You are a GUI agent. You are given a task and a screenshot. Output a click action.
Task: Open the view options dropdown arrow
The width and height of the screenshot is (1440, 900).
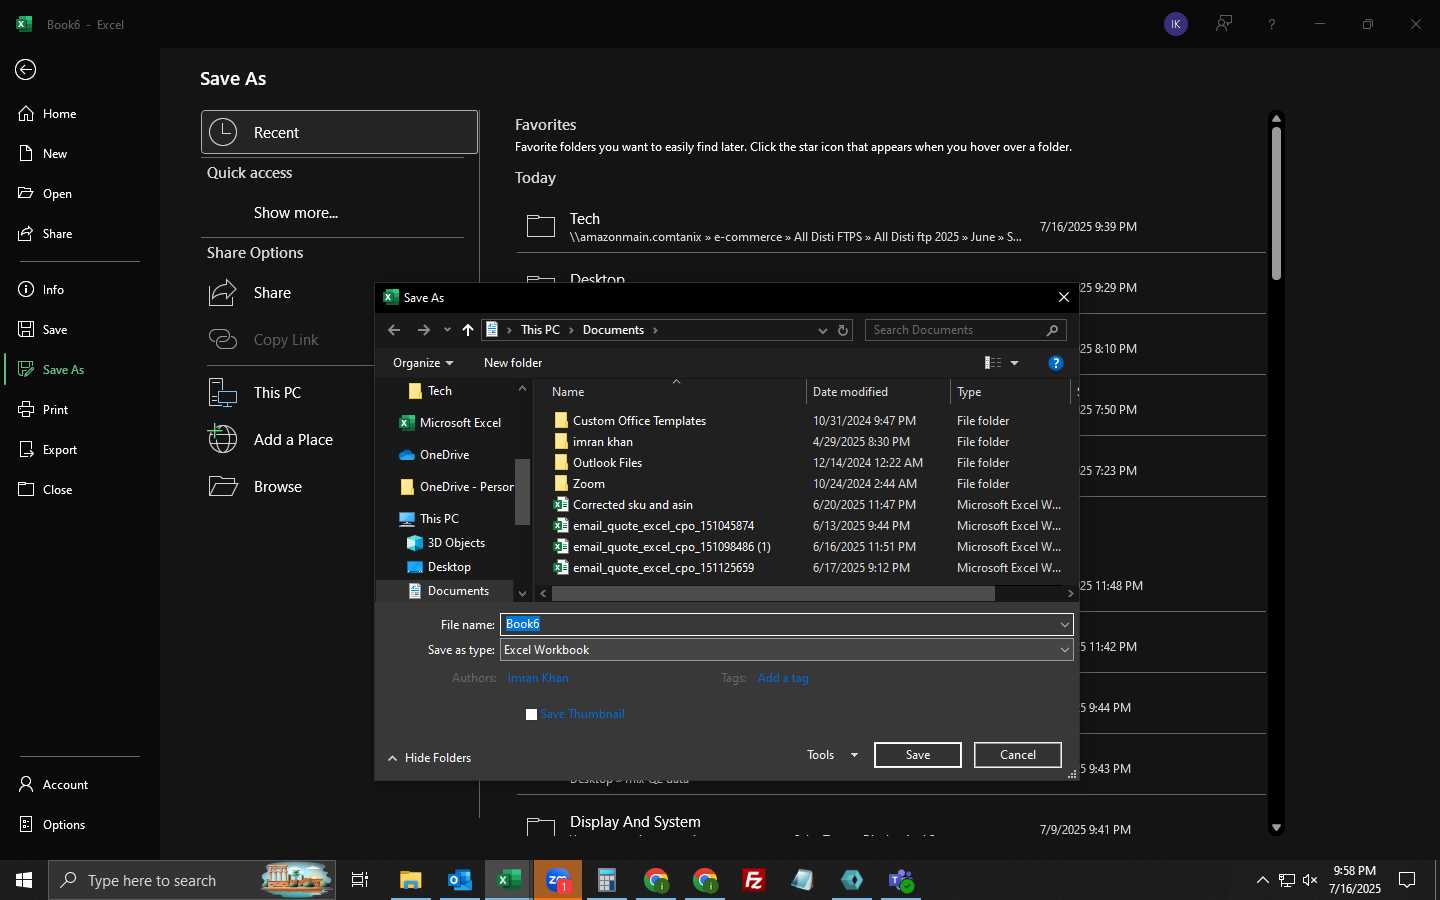(1014, 363)
